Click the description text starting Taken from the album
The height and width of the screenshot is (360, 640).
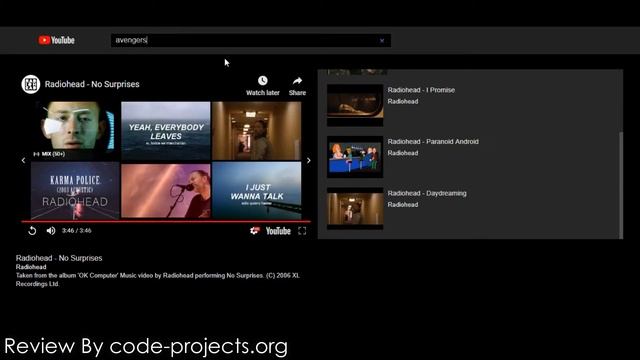click(158, 280)
